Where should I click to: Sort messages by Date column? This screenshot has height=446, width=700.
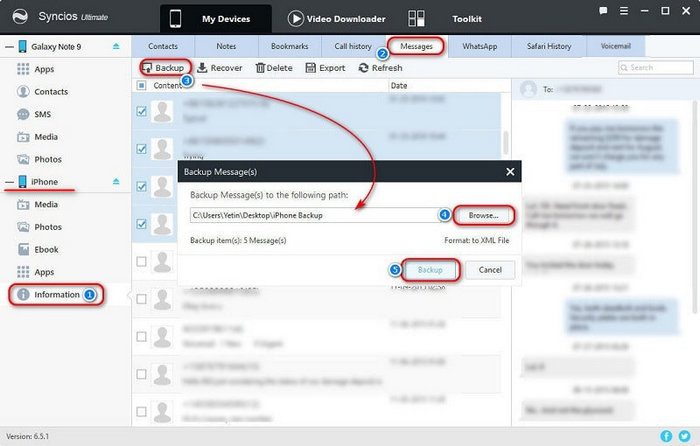click(399, 85)
